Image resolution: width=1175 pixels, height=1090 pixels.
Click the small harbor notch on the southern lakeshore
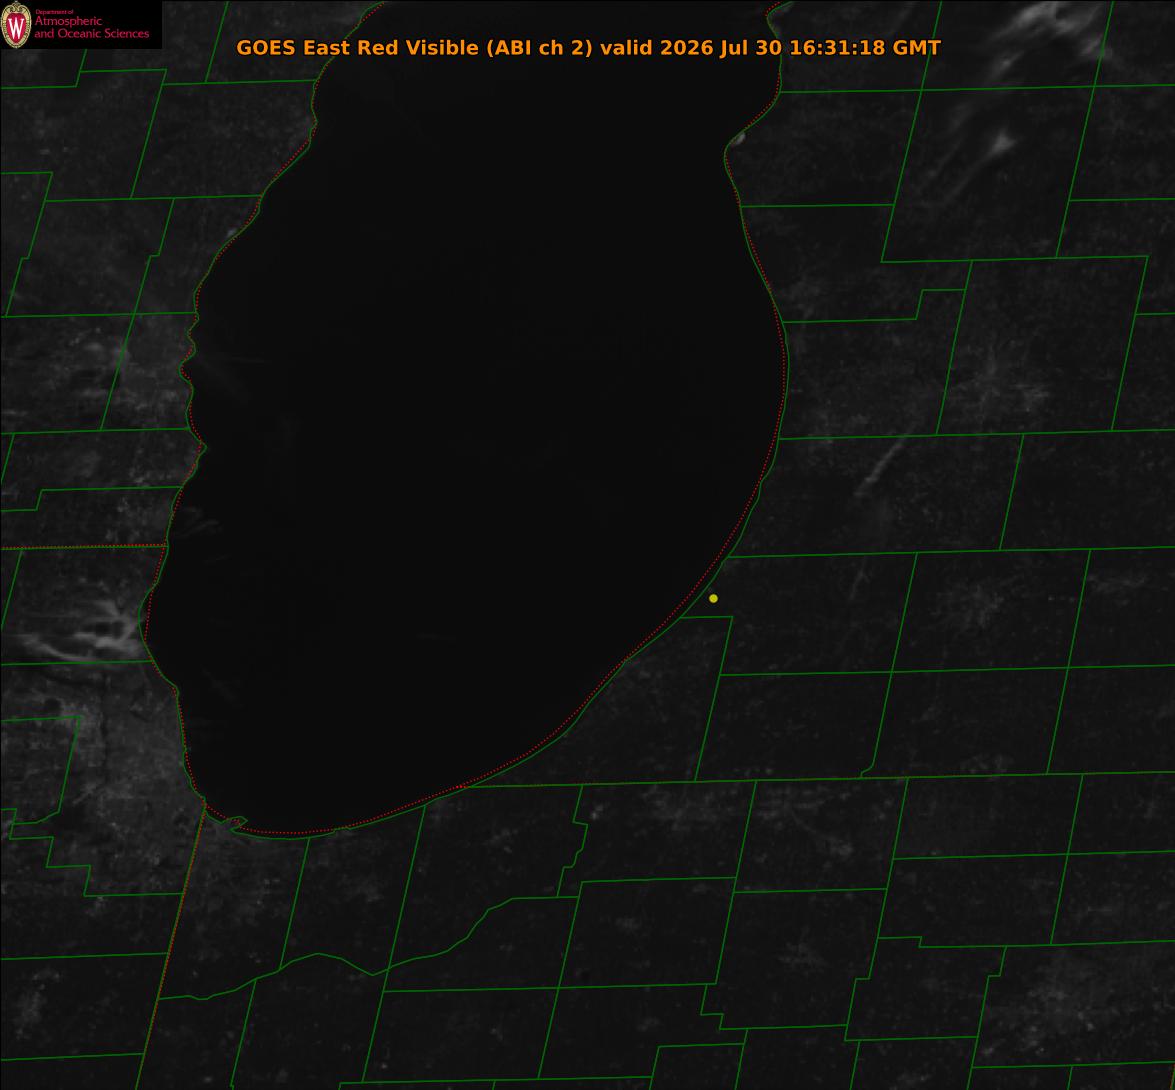[237, 823]
